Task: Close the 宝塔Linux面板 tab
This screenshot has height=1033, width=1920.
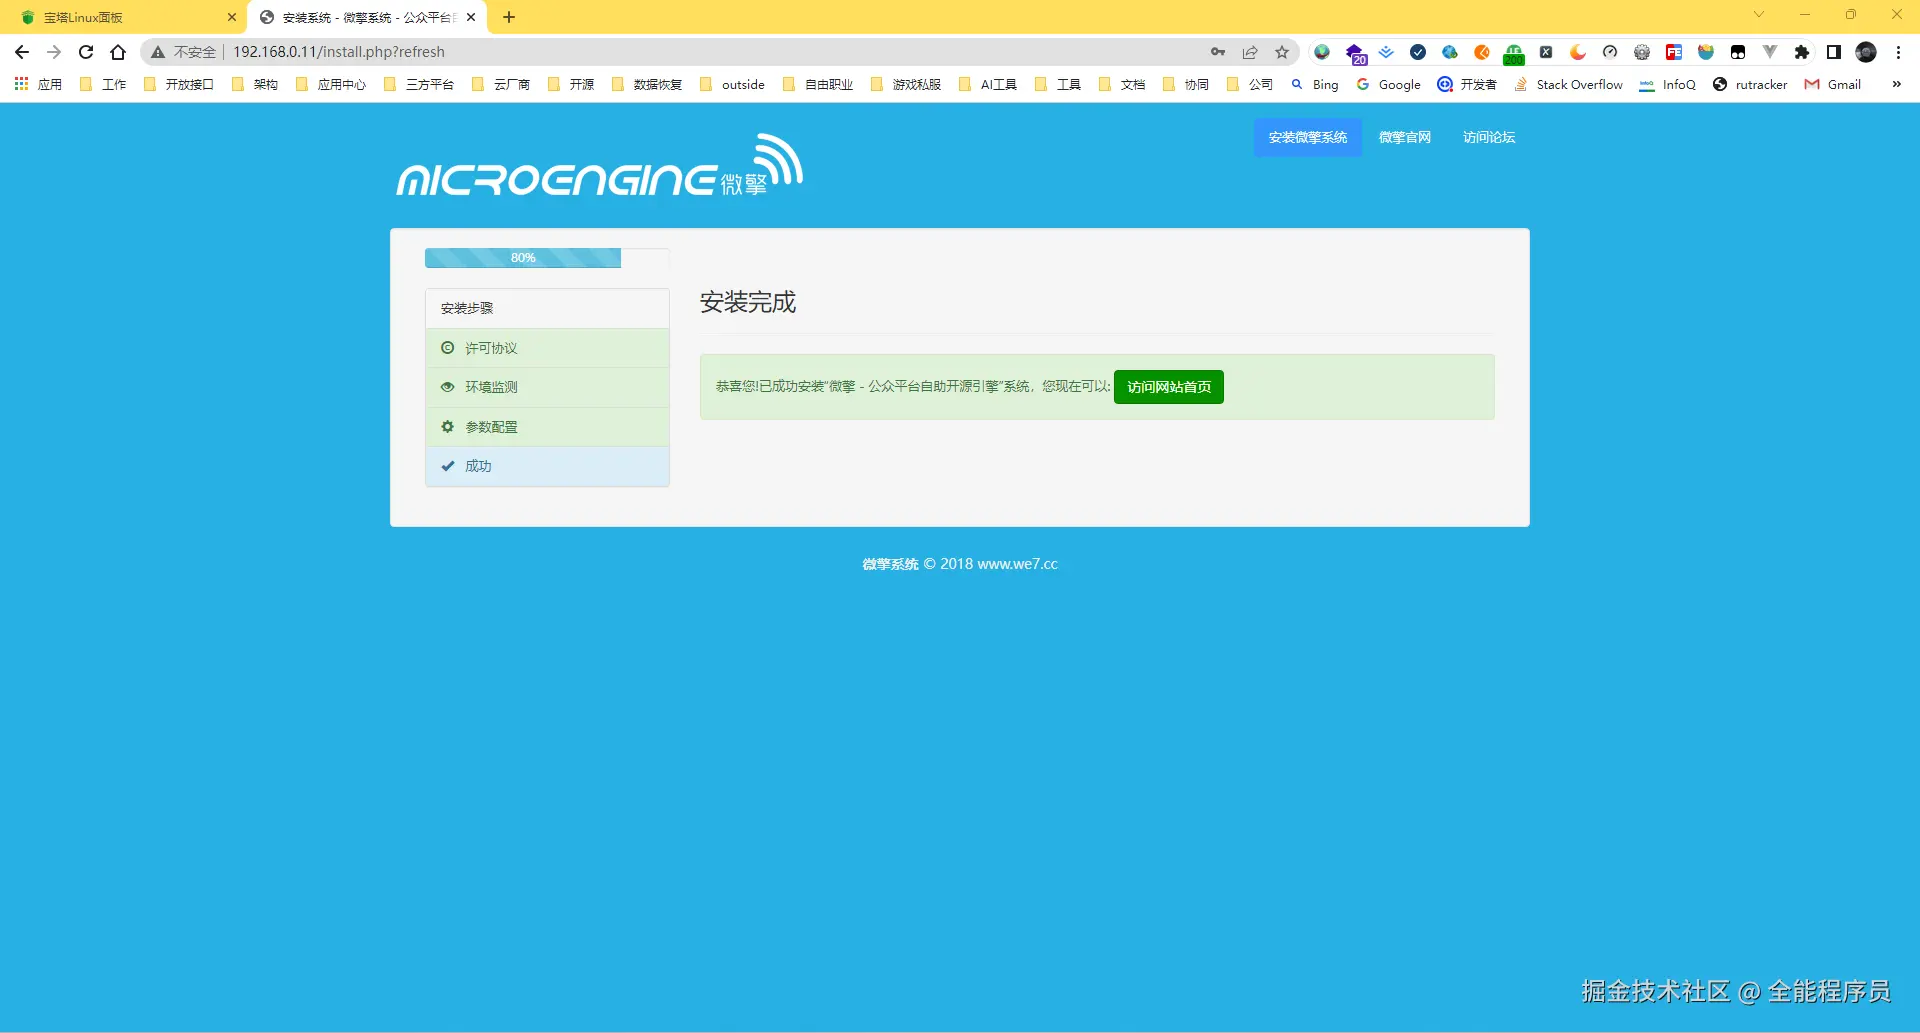Action: coord(231,17)
